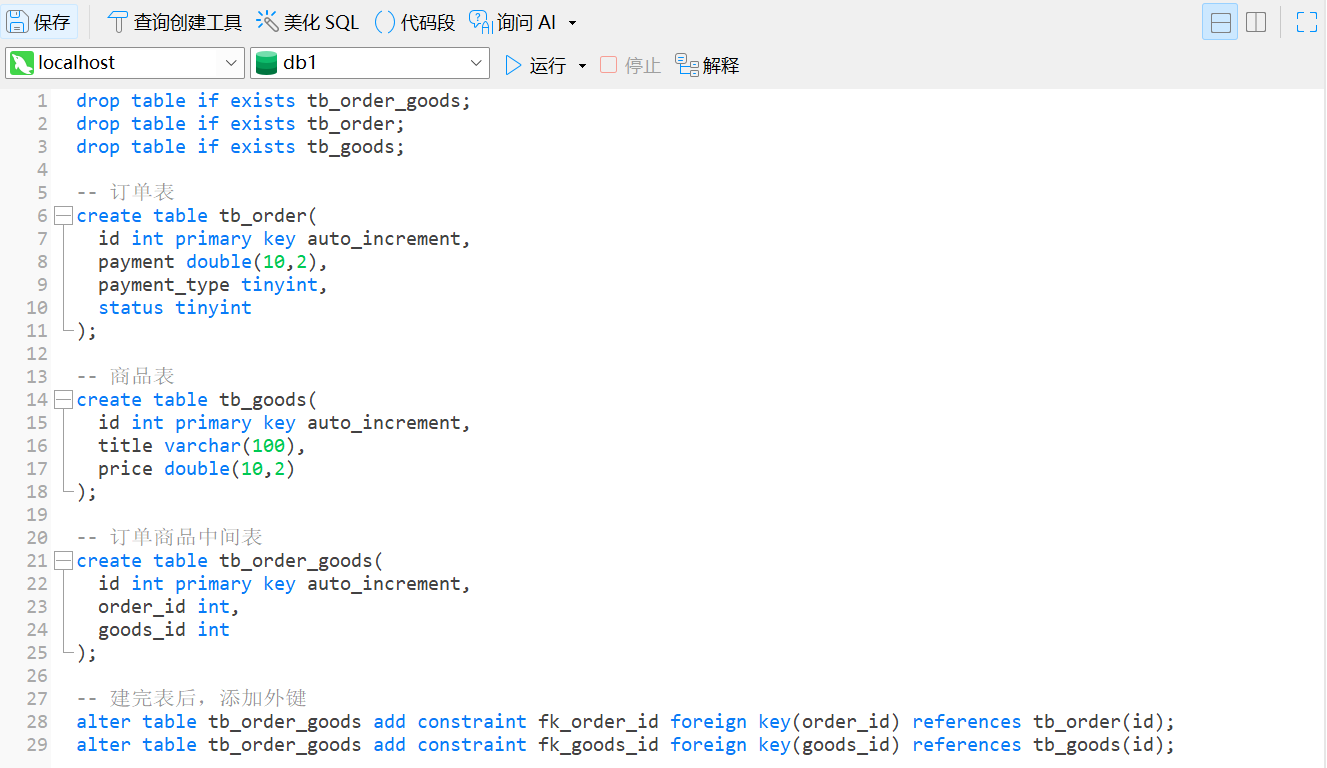The height and width of the screenshot is (768, 1327).
Task: Collapse the create table tb_order_goods block
Action: (64, 561)
